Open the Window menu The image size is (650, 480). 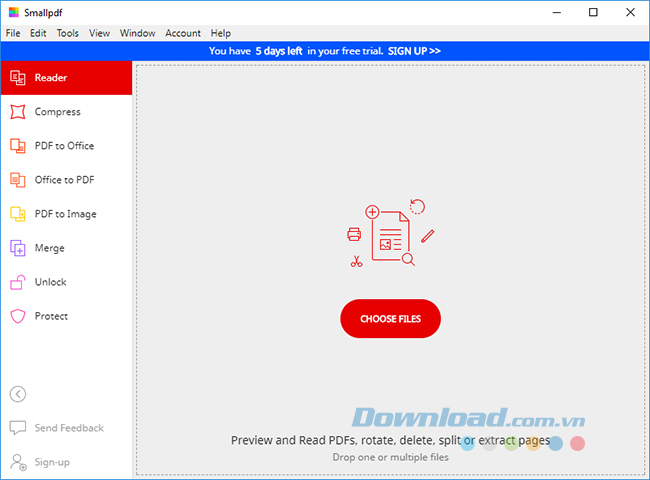[x=138, y=33]
